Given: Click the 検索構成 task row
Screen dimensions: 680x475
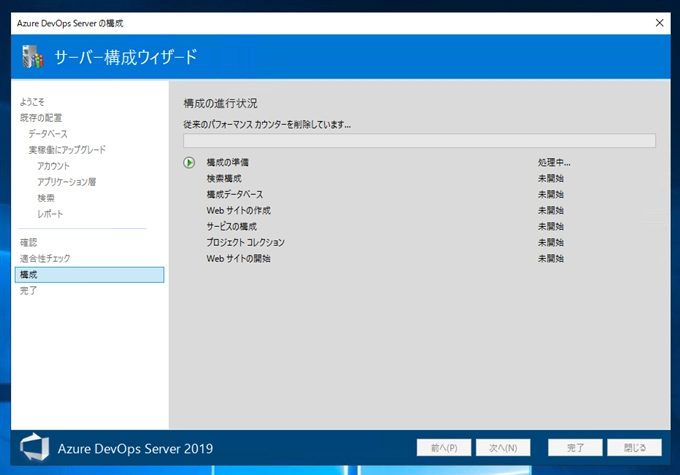Looking at the screenshot, I should [224, 179].
